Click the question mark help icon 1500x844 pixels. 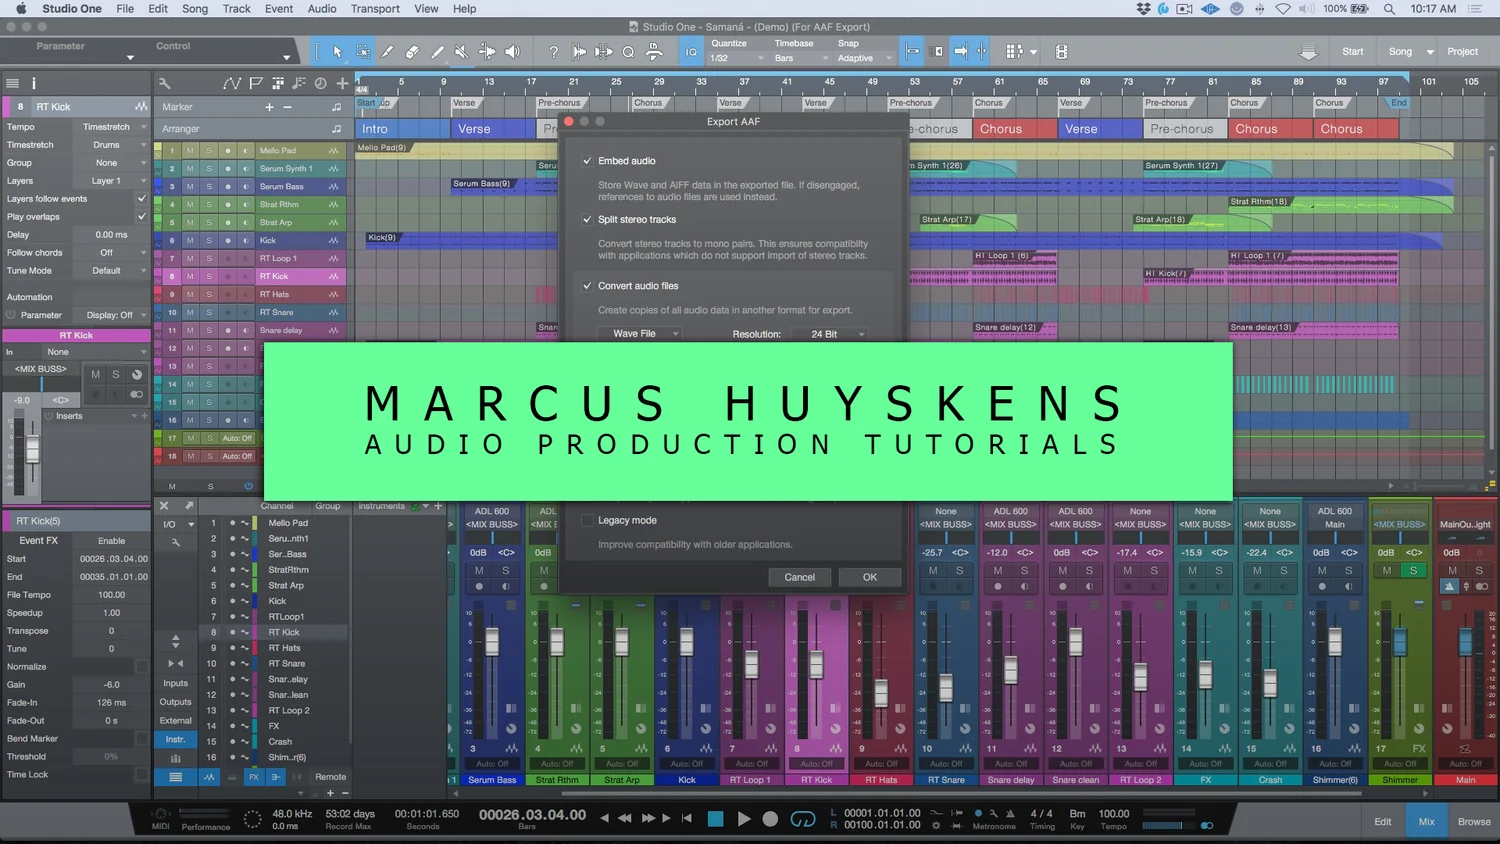point(553,52)
